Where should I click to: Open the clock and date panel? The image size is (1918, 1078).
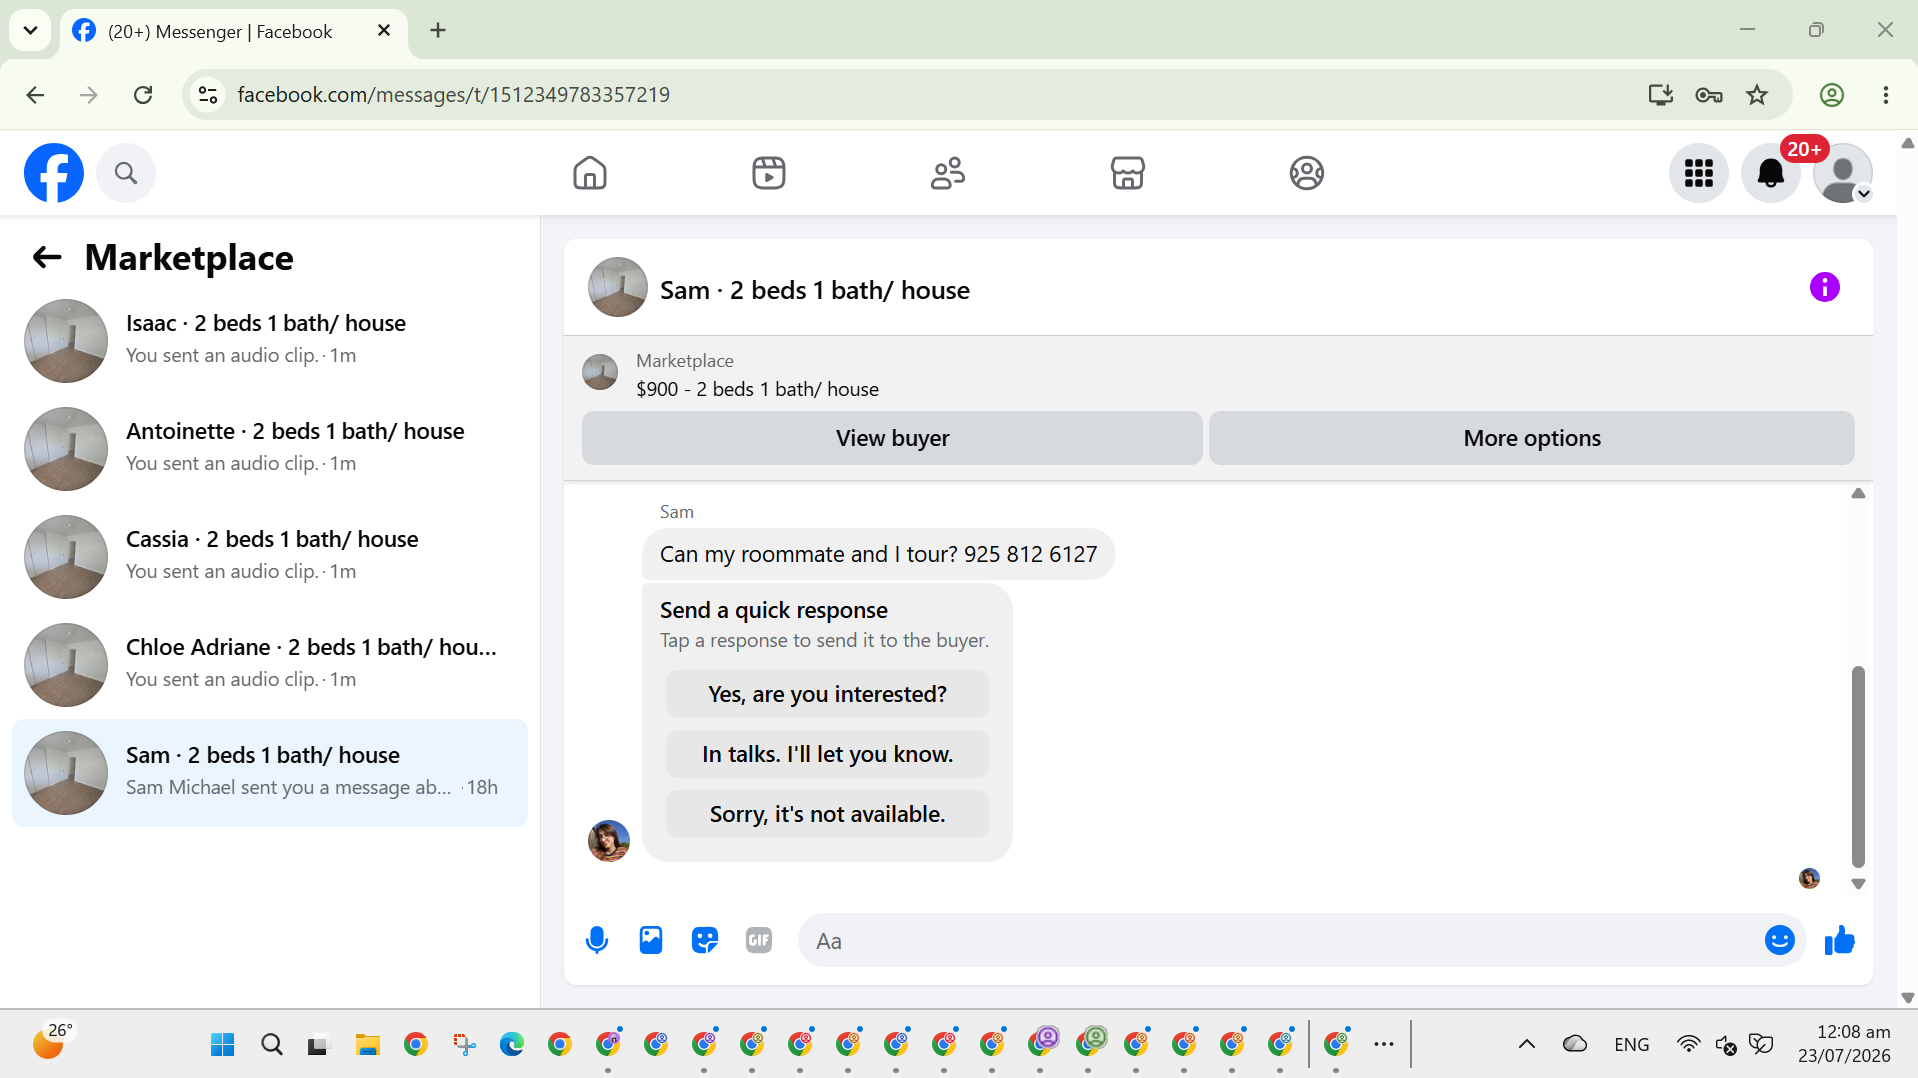(1844, 1044)
